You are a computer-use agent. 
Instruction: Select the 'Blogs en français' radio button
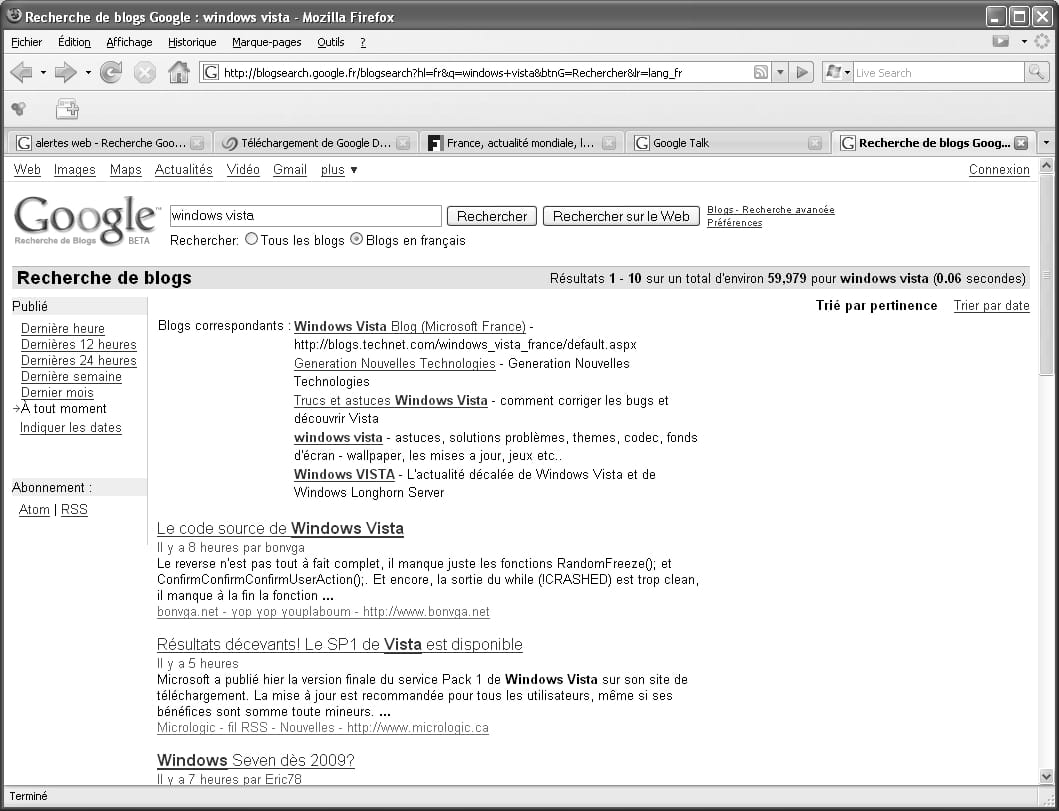coord(357,239)
